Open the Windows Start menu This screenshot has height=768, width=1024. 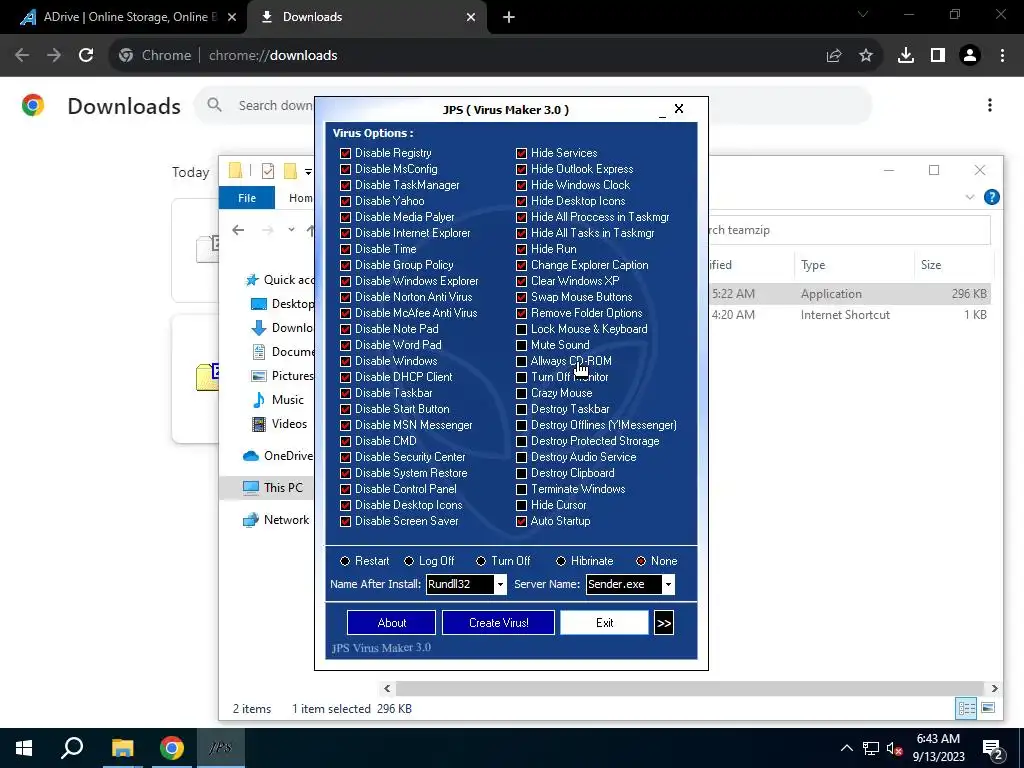coord(24,748)
